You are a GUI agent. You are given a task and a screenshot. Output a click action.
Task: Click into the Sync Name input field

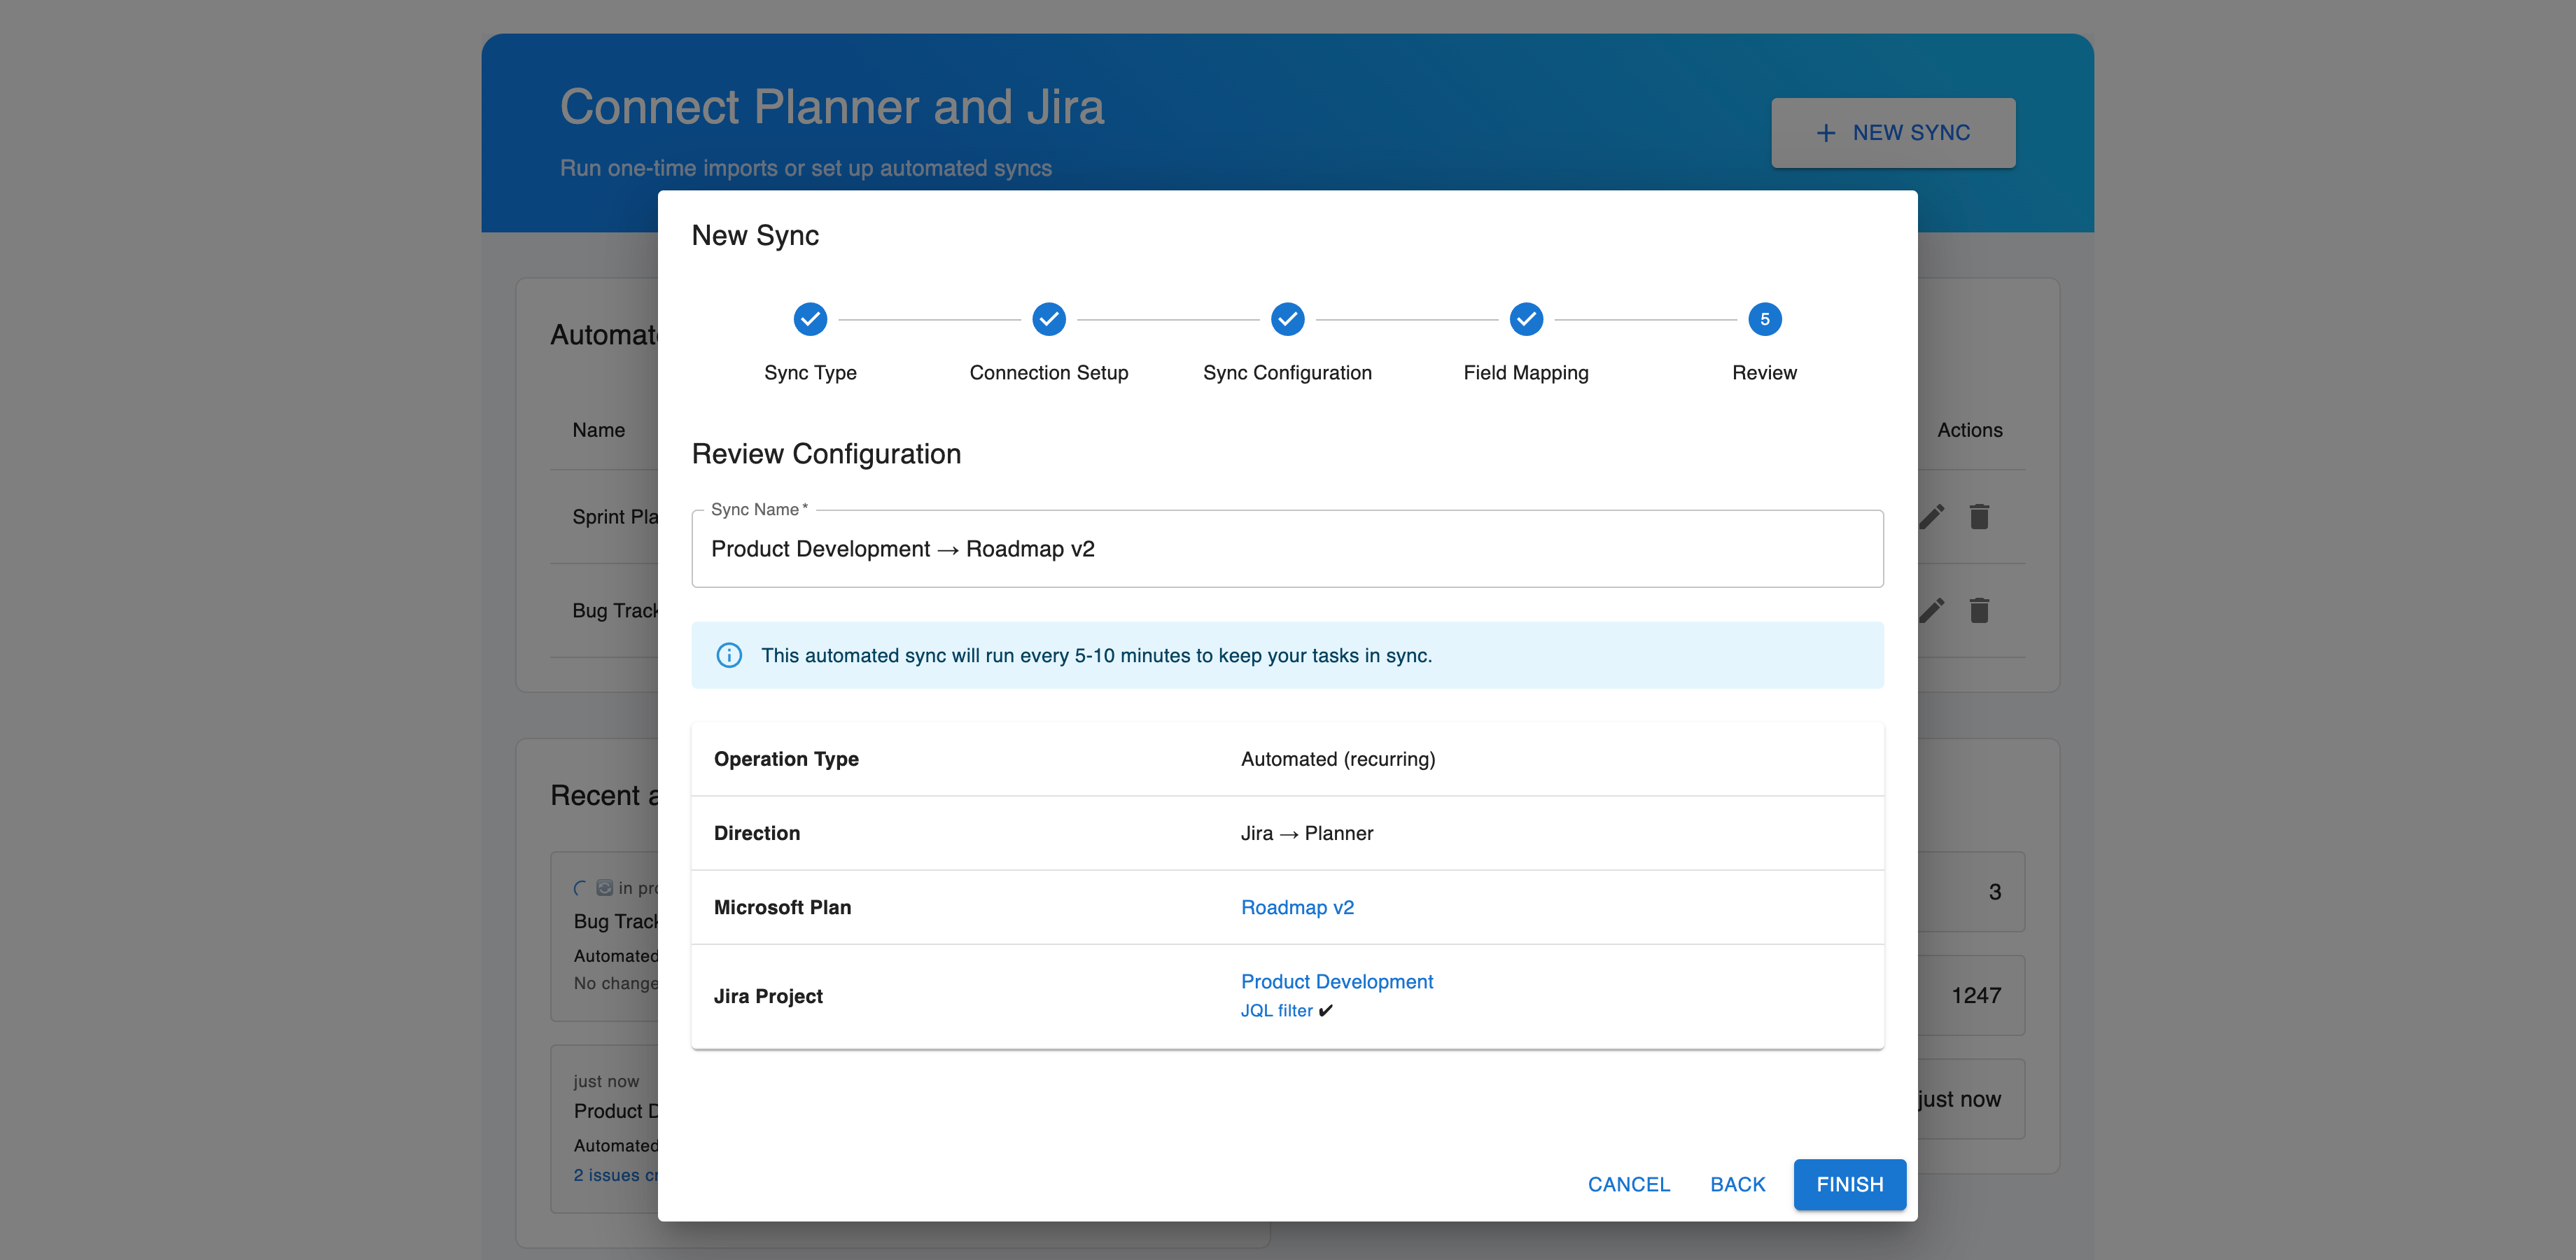(1286, 549)
